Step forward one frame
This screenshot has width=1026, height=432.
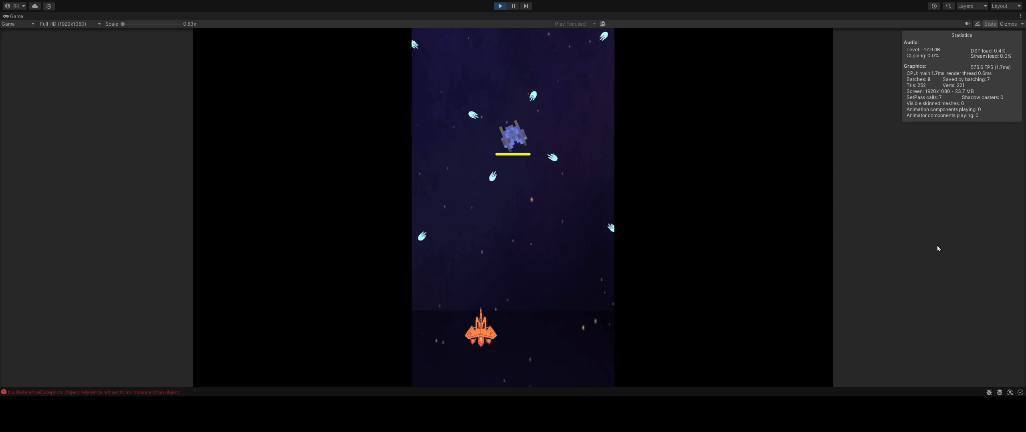526,6
